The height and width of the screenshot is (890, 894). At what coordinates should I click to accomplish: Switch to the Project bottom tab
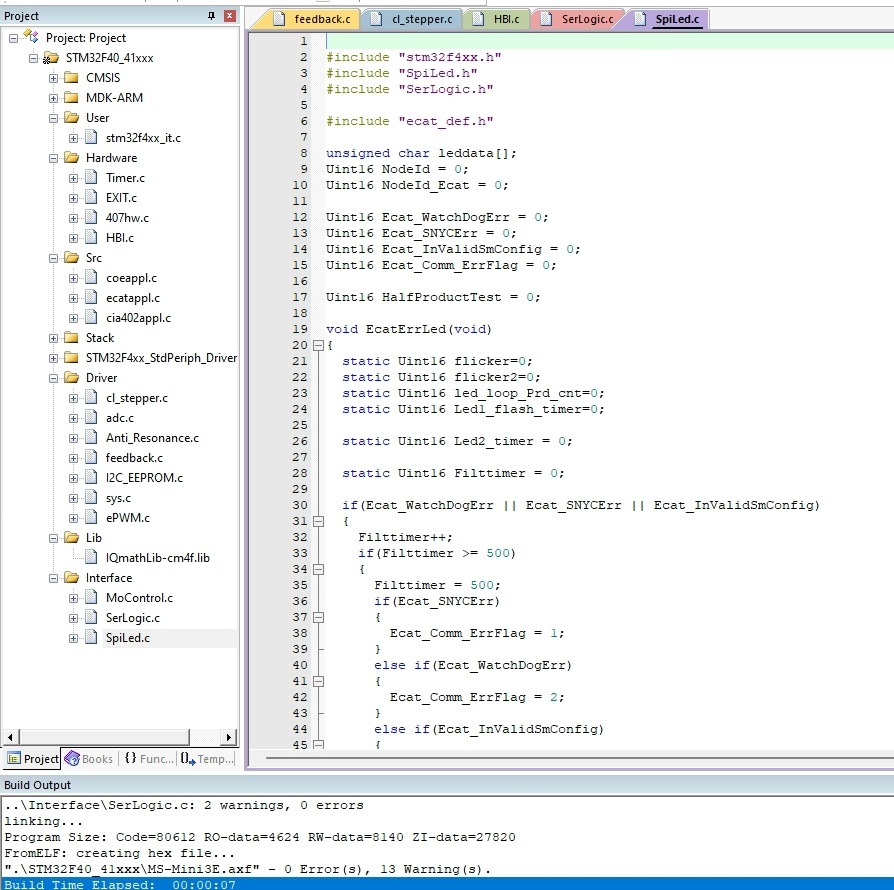(x=33, y=759)
